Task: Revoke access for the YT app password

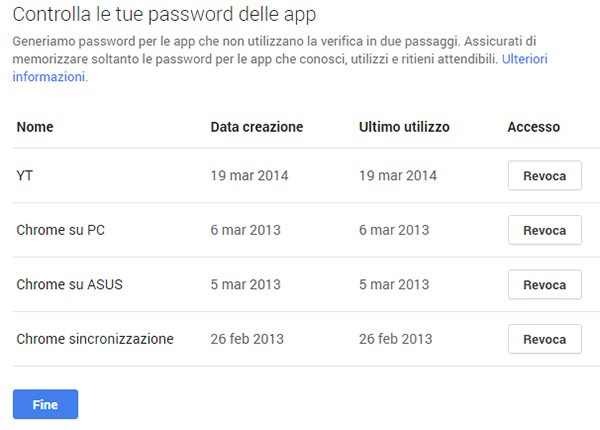Action: [544, 176]
